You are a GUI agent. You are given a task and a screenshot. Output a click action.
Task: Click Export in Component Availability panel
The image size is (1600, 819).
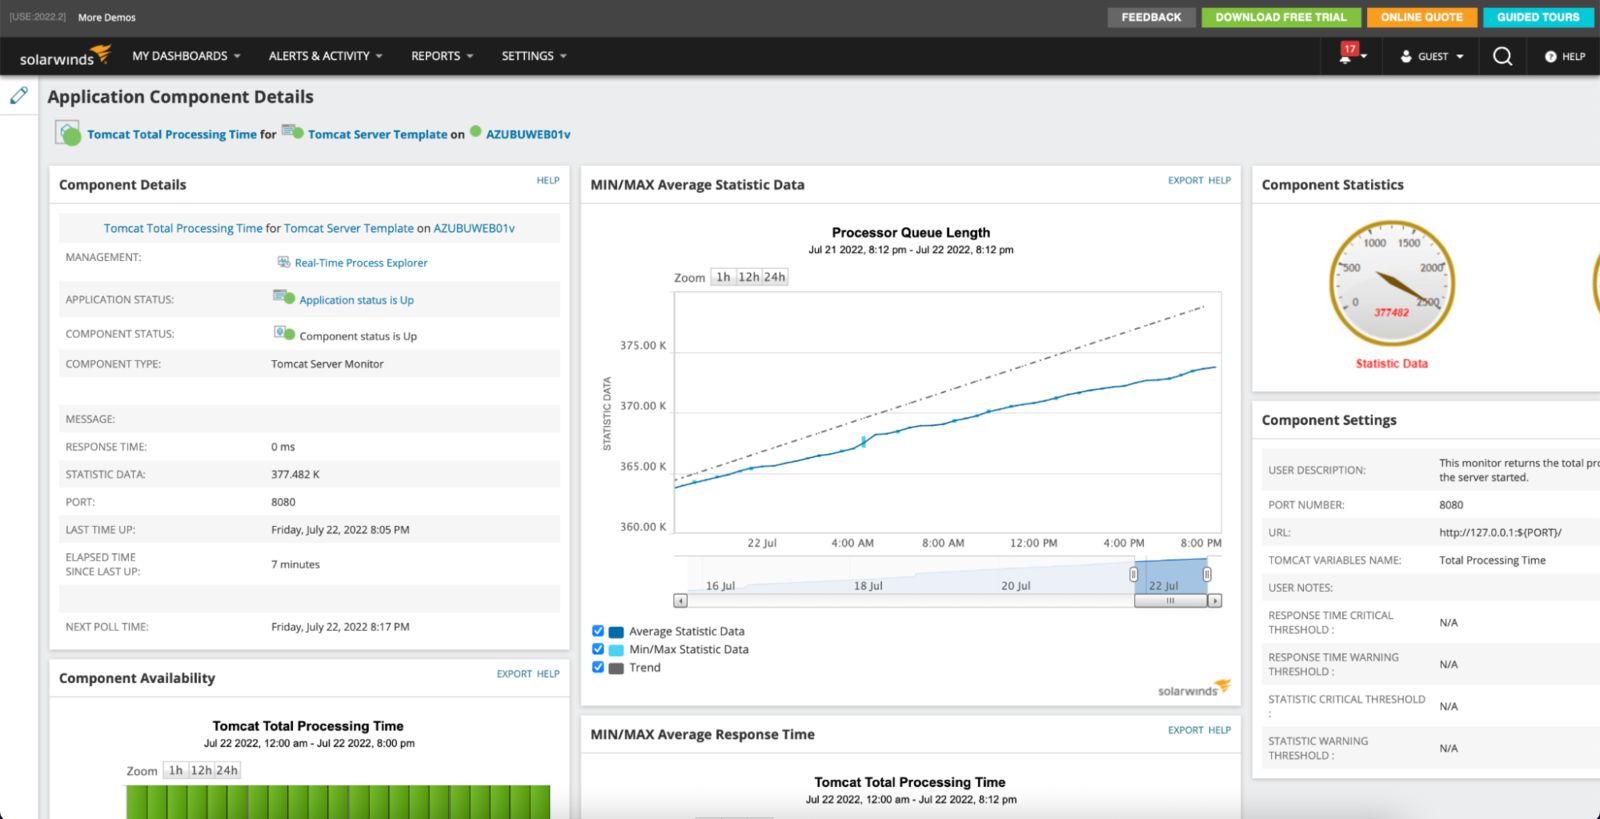[x=515, y=674]
